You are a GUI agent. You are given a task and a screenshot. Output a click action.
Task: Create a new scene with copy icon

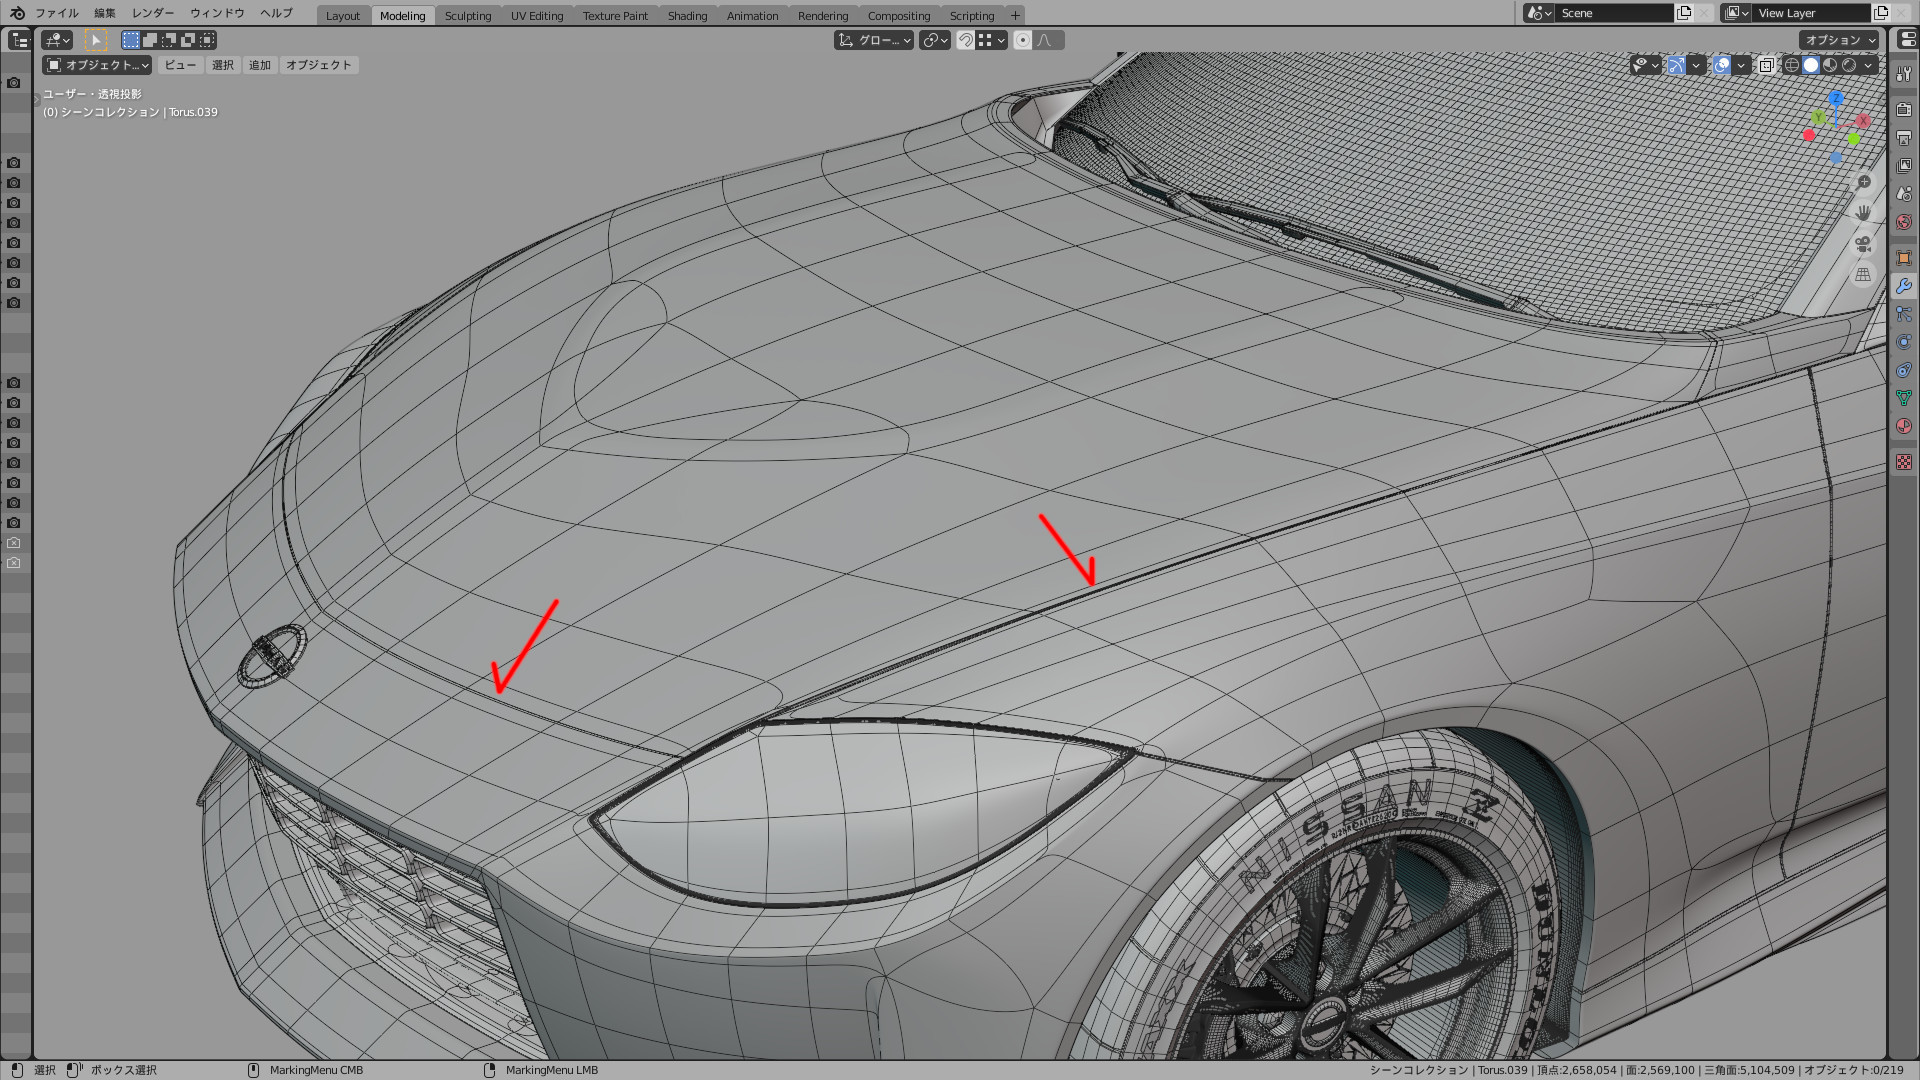[1684, 13]
